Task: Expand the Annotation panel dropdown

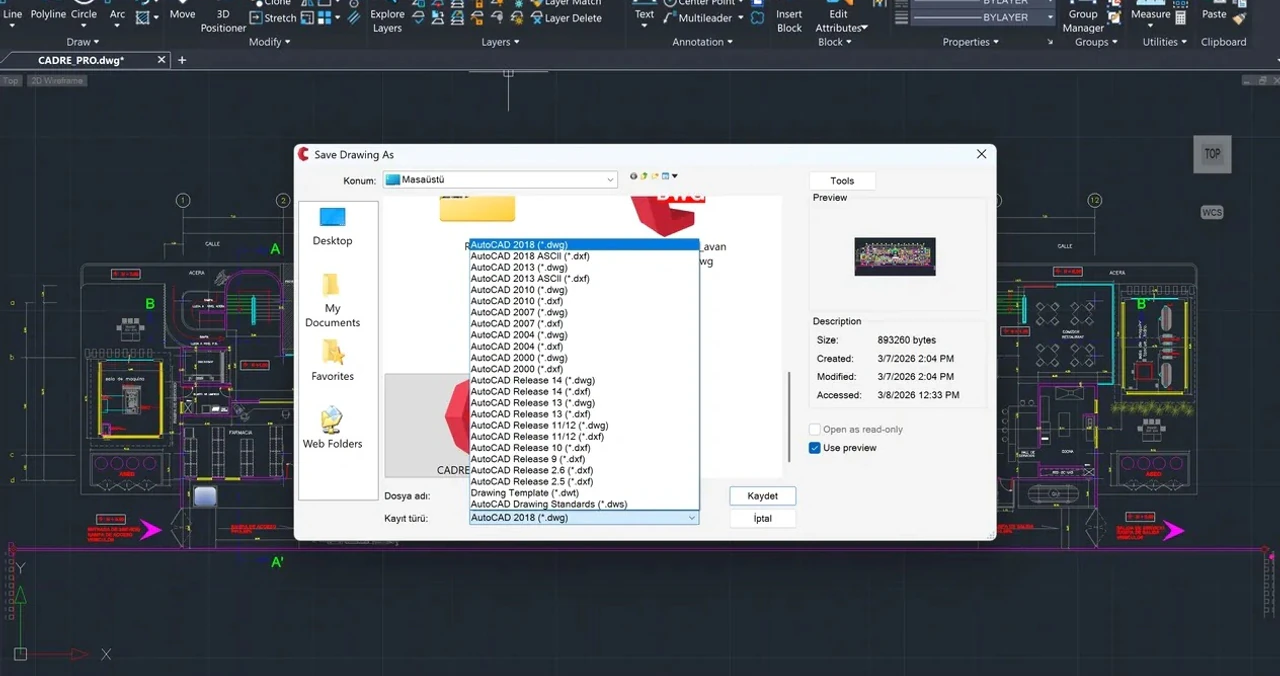Action: [702, 42]
